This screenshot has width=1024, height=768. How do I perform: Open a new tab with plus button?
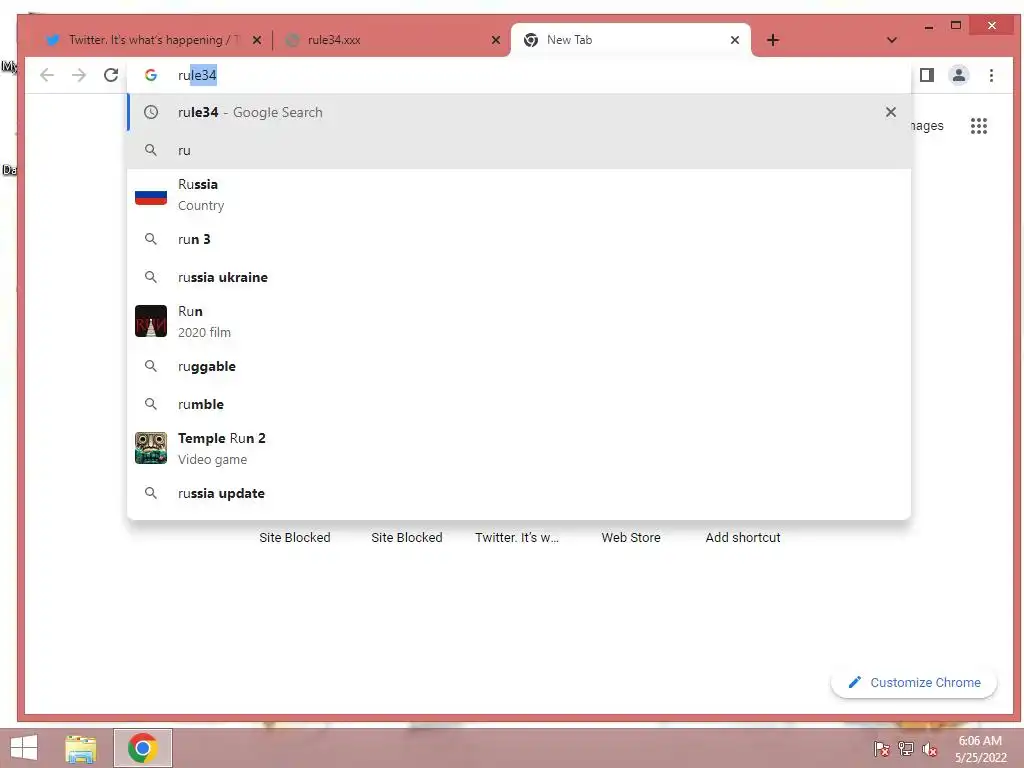point(773,40)
